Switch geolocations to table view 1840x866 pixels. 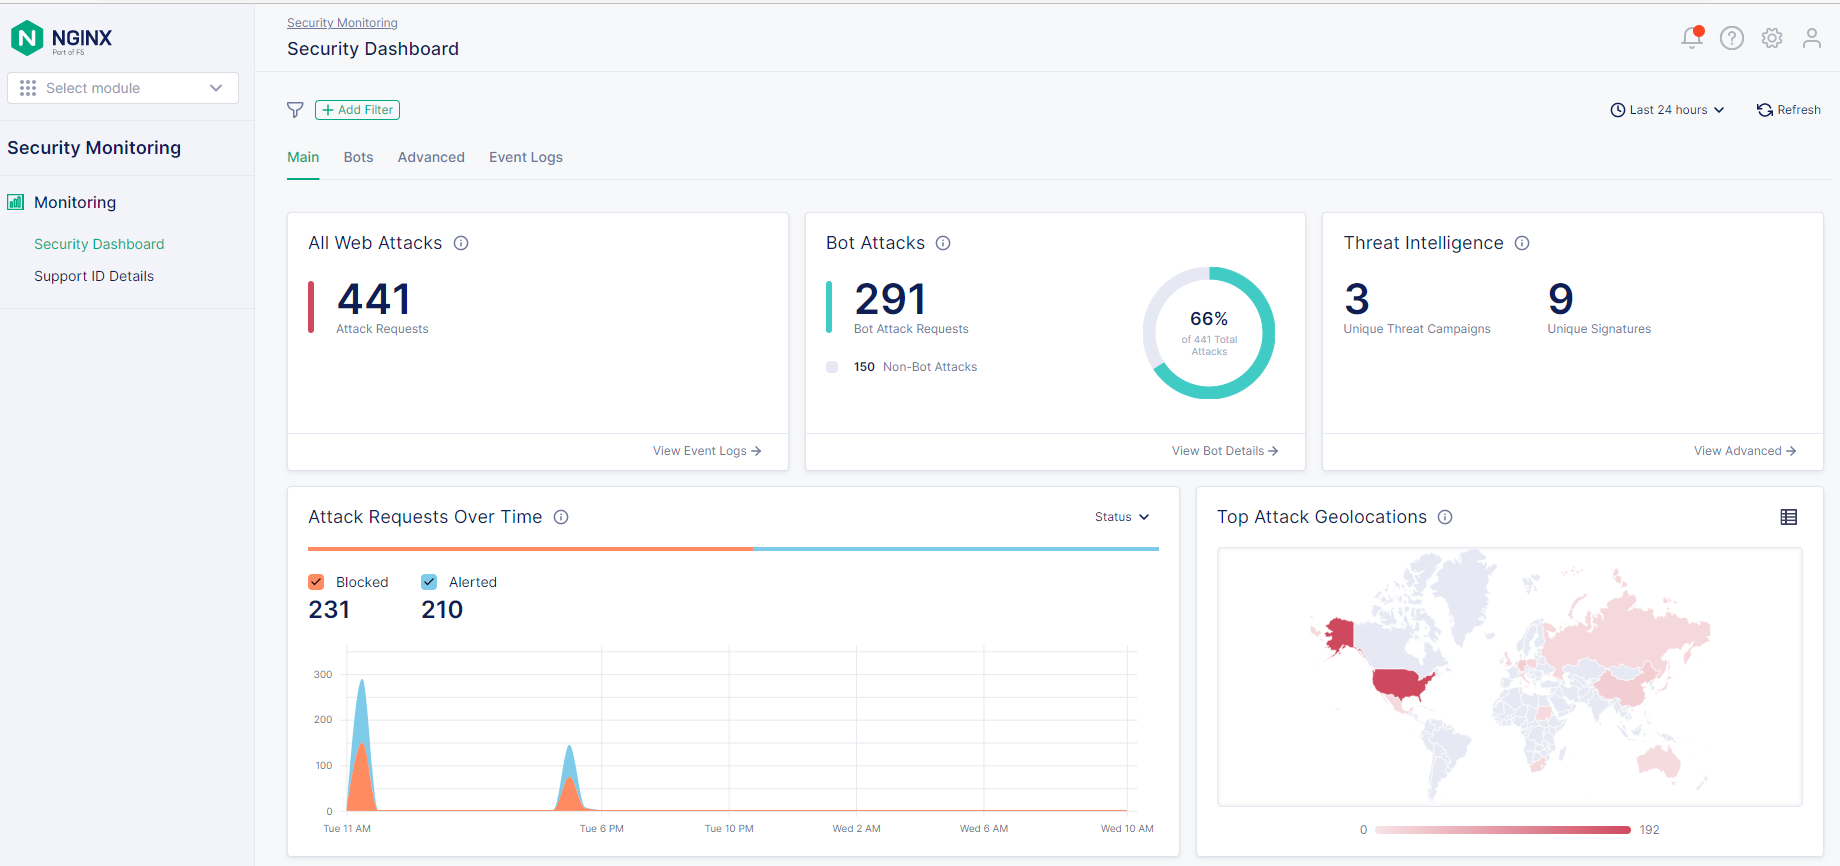click(x=1788, y=517)
